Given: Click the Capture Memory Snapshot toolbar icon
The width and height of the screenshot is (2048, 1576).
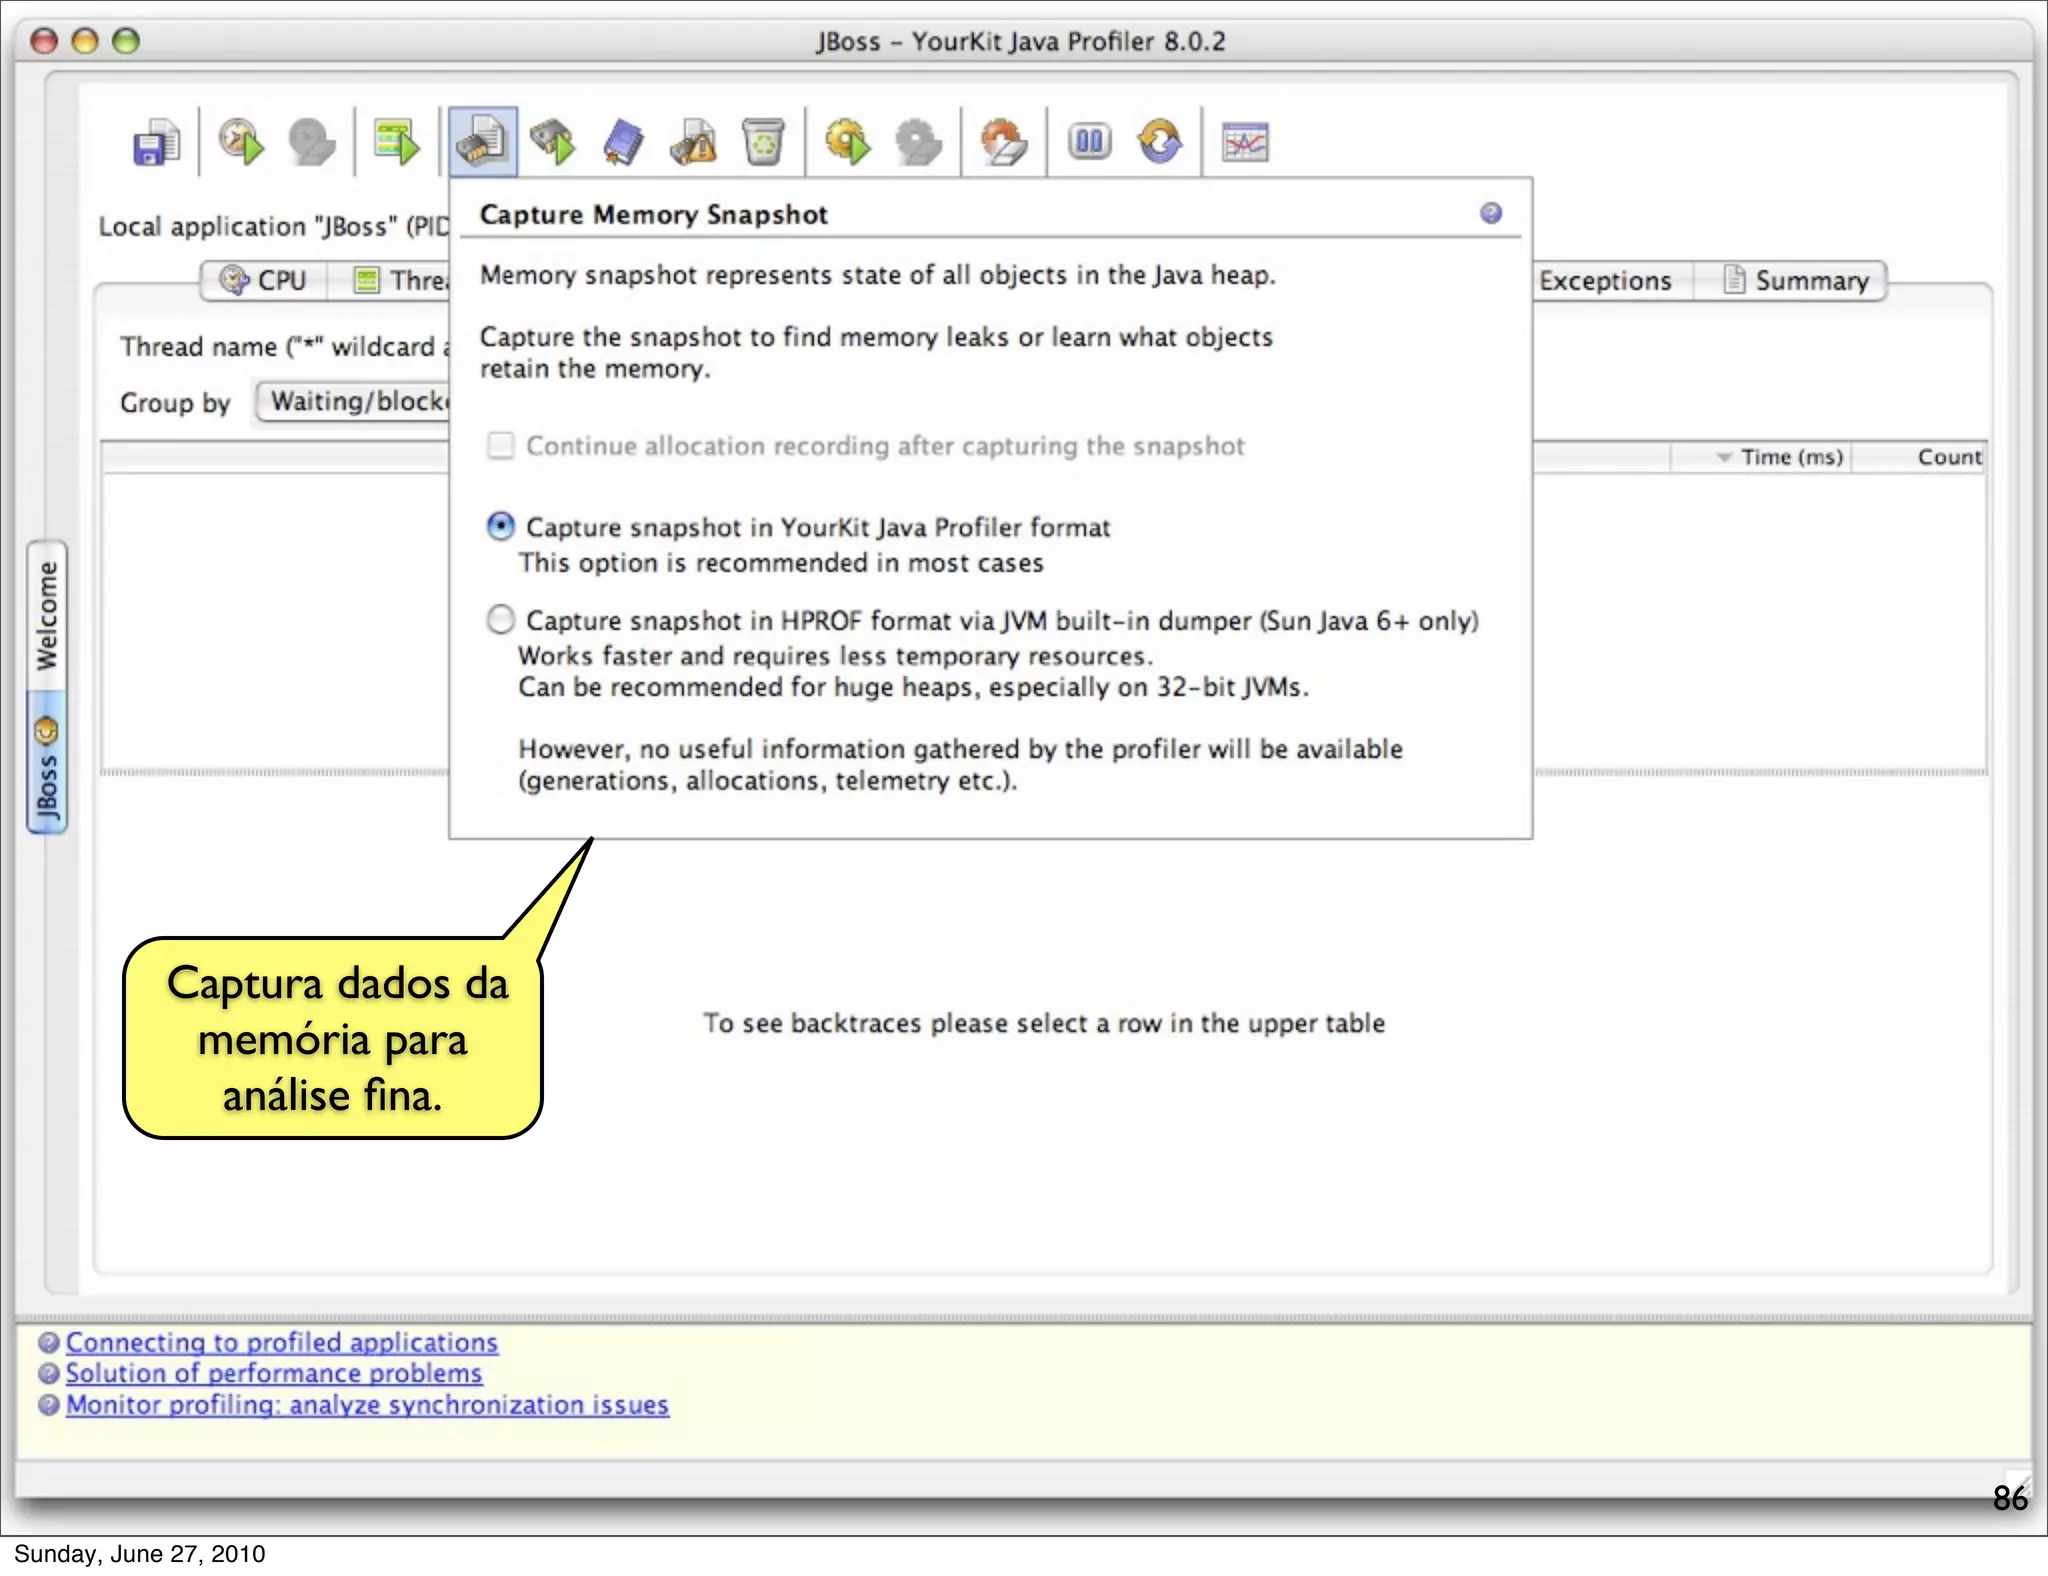Looking at the screenshot, I should pos(482,142).
